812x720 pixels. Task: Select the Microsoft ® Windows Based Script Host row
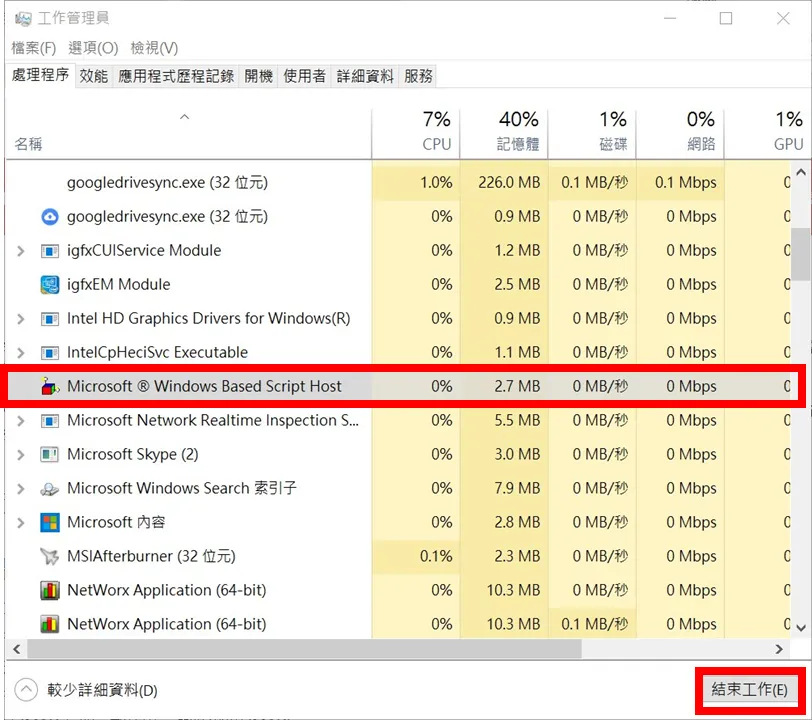pos(400,386)
